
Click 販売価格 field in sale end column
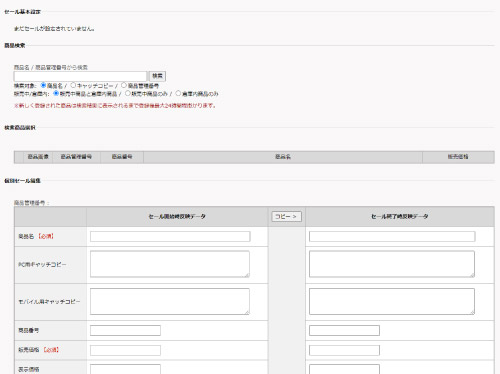pos(344,350)
